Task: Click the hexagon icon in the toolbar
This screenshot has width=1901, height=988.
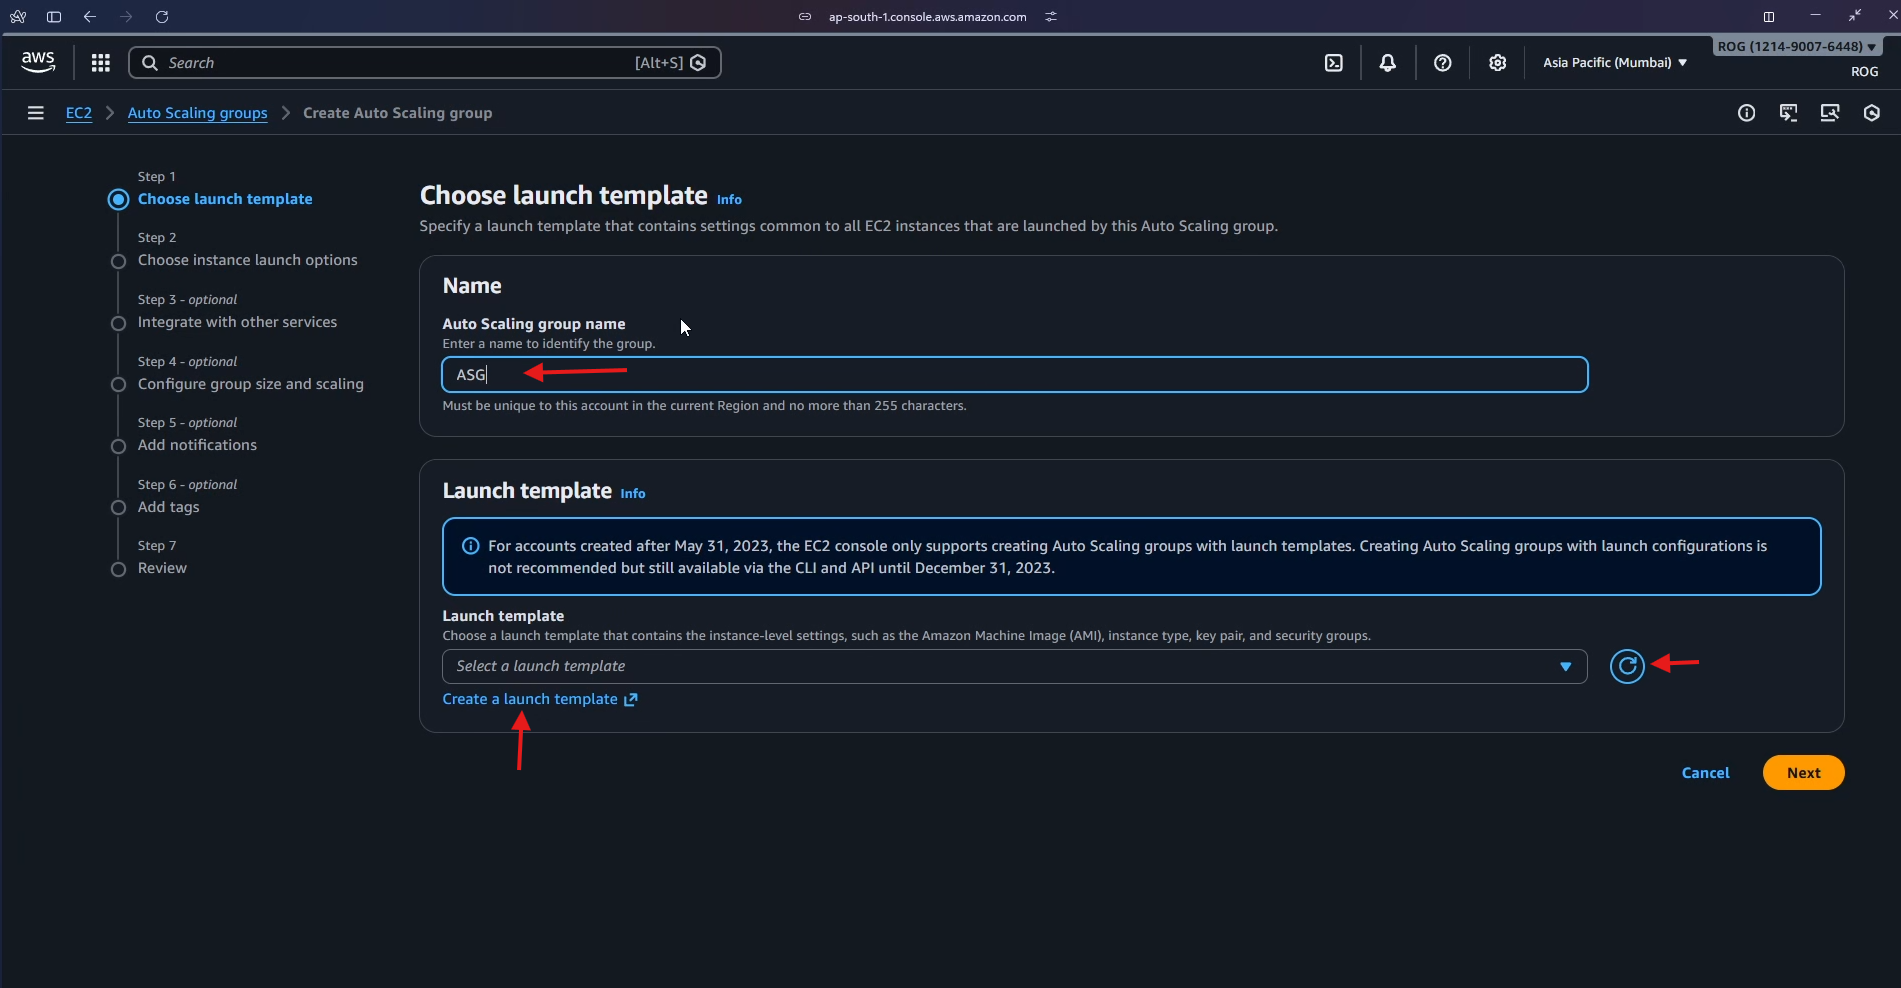Action: 1872,113
